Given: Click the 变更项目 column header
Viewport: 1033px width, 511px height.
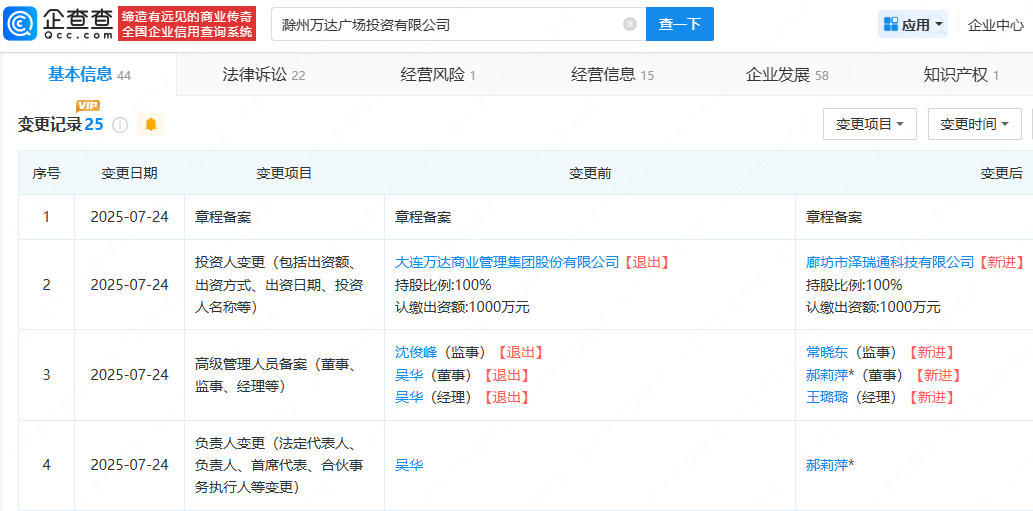Looking at the screenshot, I should (x=284, y=173).
